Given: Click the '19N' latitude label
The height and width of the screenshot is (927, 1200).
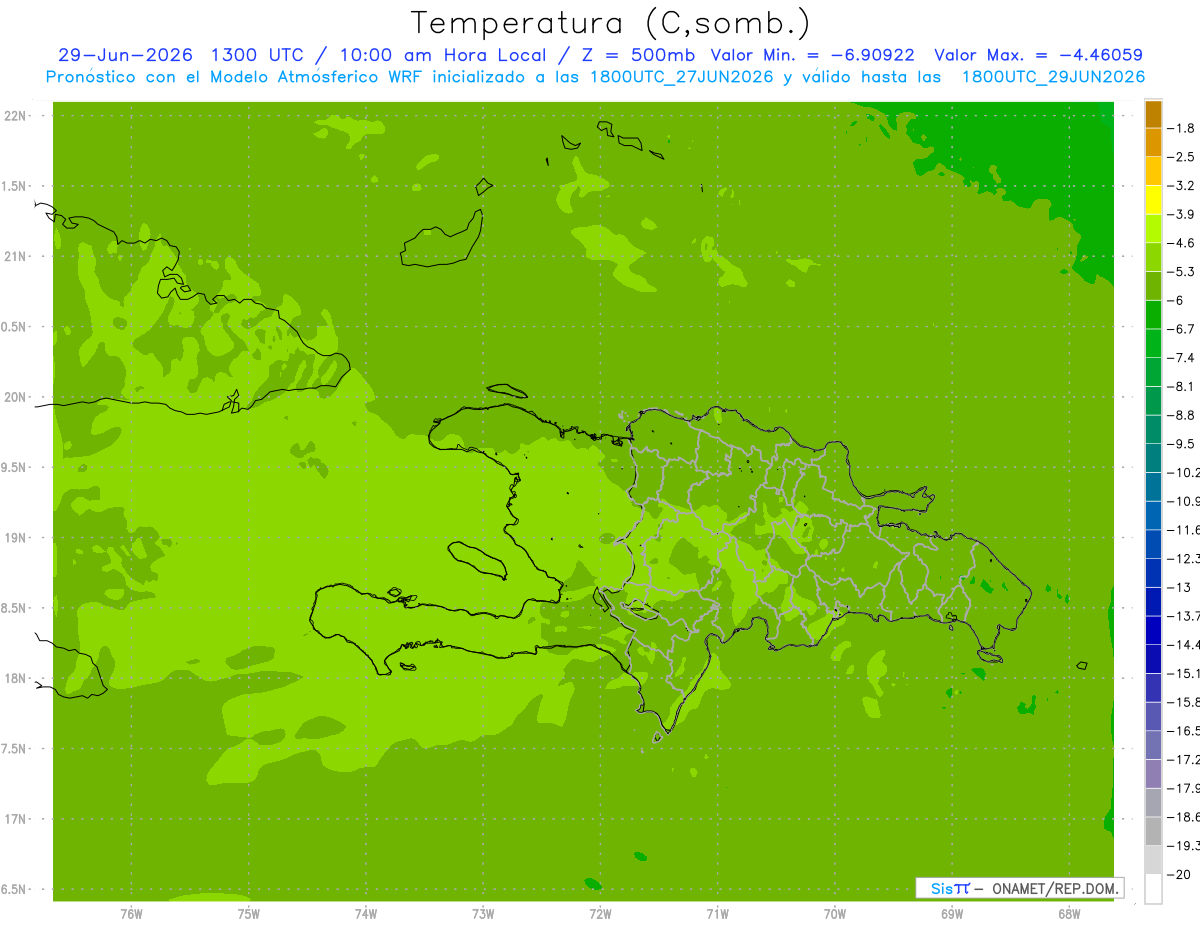Looking at the screenshot, I should (15, 537).
